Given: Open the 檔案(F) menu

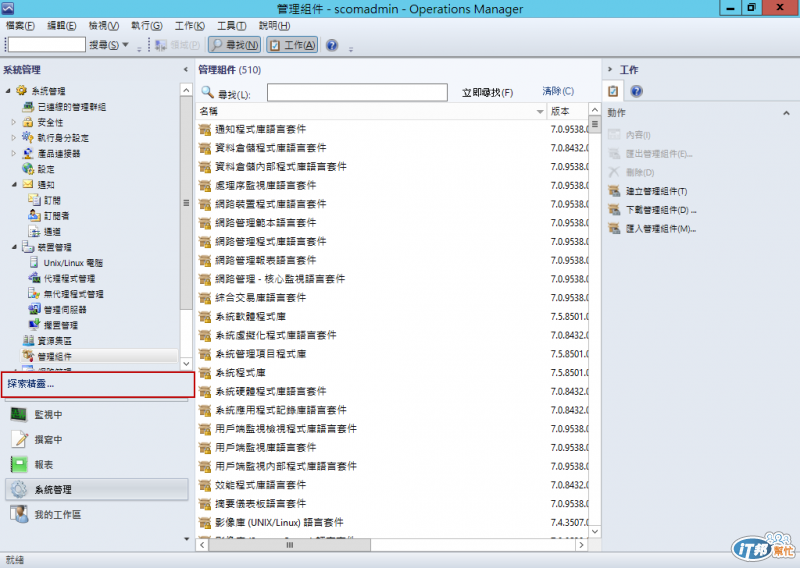Looking at the screenshot, I should coord(20,26).
